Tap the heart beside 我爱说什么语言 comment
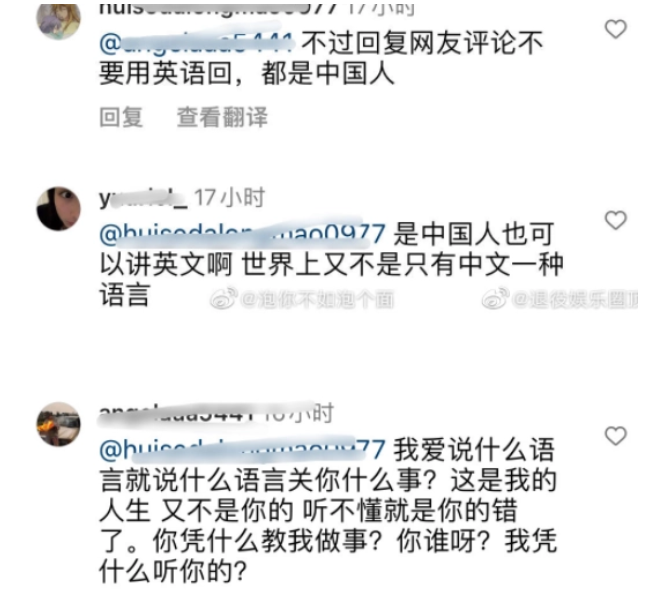Screen dimensions: 648x608 pyautogui.click(x=616, y=436)
